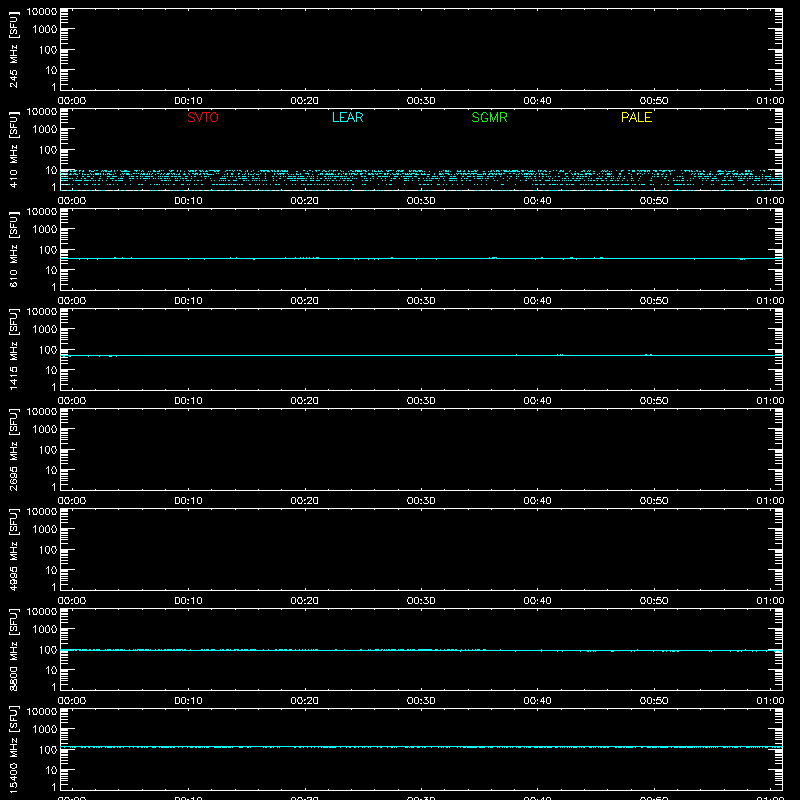Viewport: 800px width, 800px height.
Task: Click the red SVTO station label
Action: (x=203, y=117)
